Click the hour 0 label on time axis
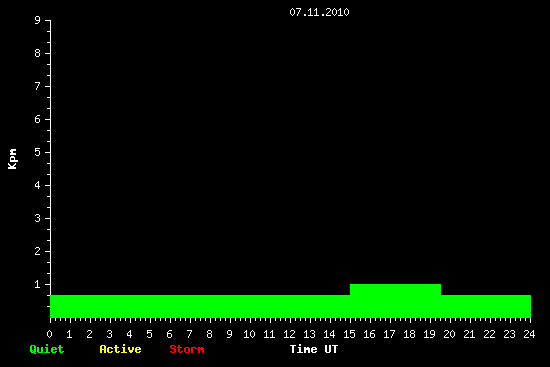This screenshot has width=550, height=367. (x=49, y=334)
